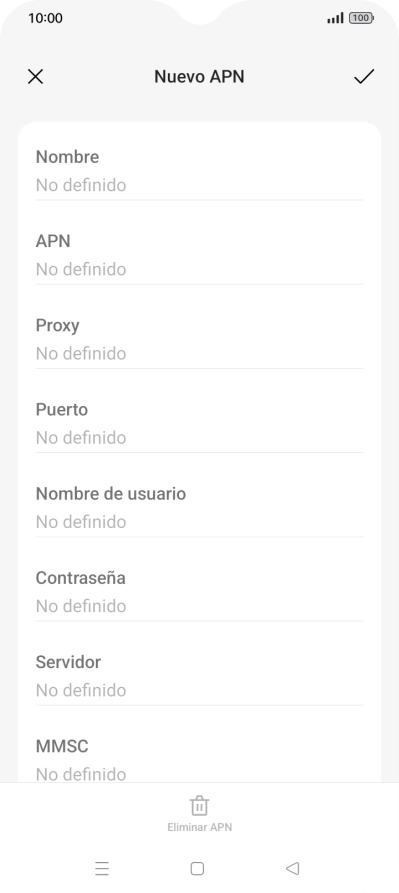Viewport: 399px width, 893px height.
Task: Edit the Nombre de usuario field
Action: 199,508
